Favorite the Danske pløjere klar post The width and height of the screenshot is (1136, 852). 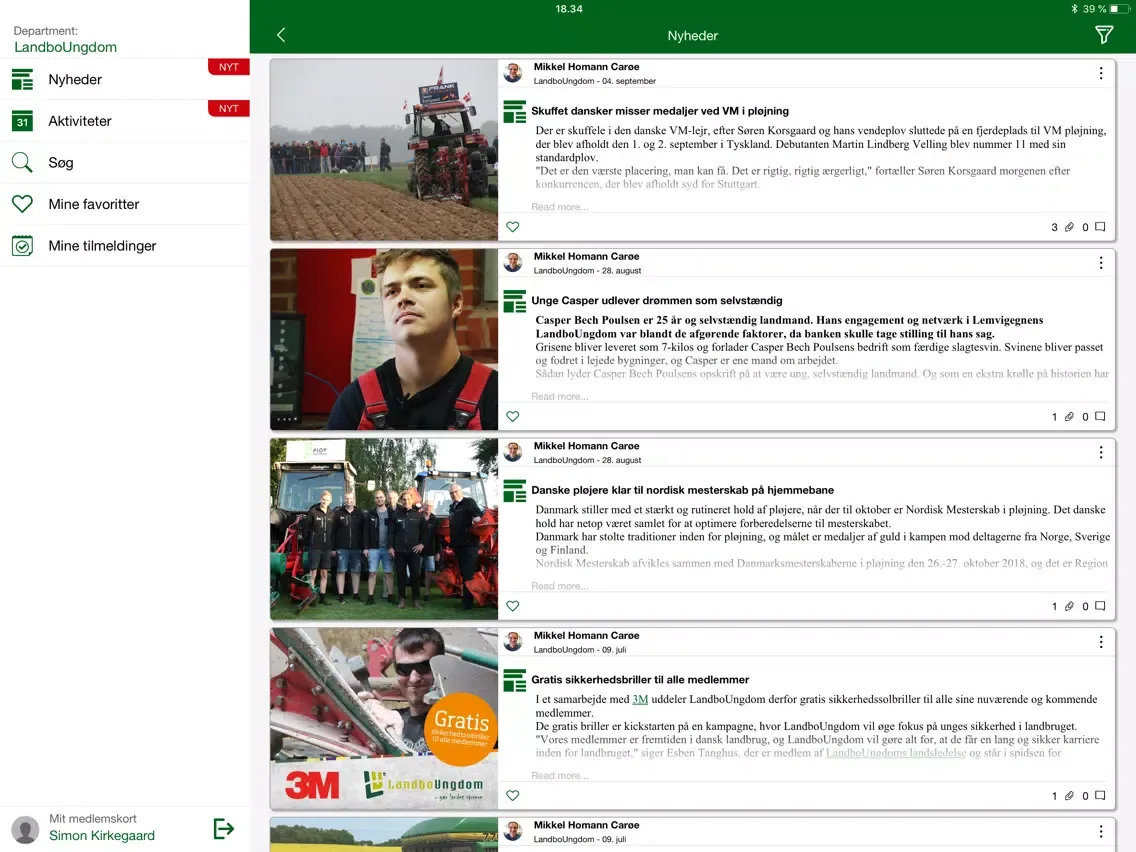(x=513, y=606)
